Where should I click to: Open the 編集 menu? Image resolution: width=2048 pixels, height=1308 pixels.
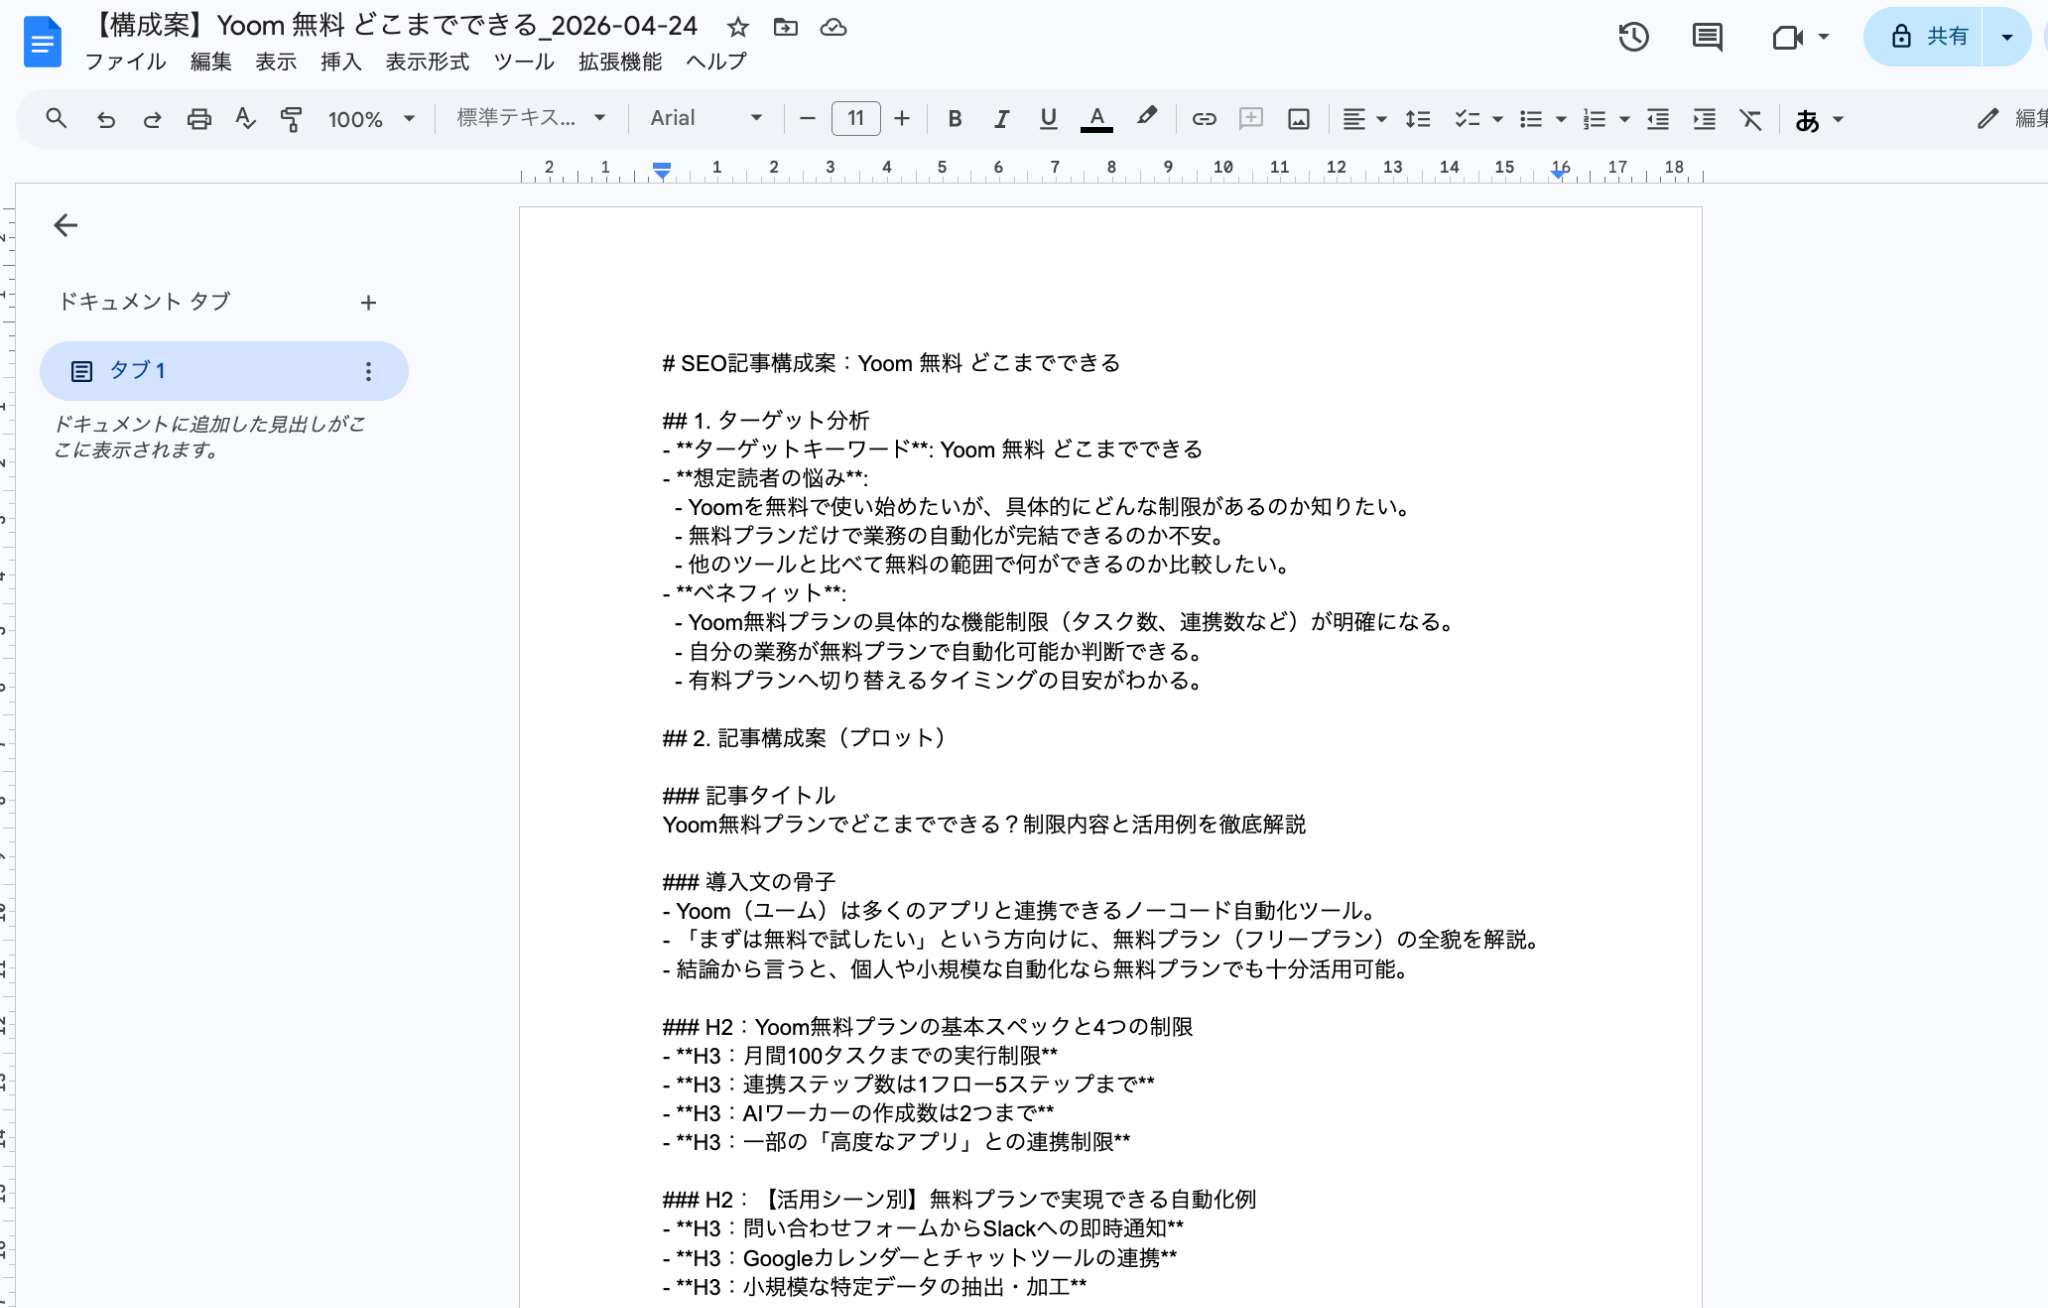[210, 62]
